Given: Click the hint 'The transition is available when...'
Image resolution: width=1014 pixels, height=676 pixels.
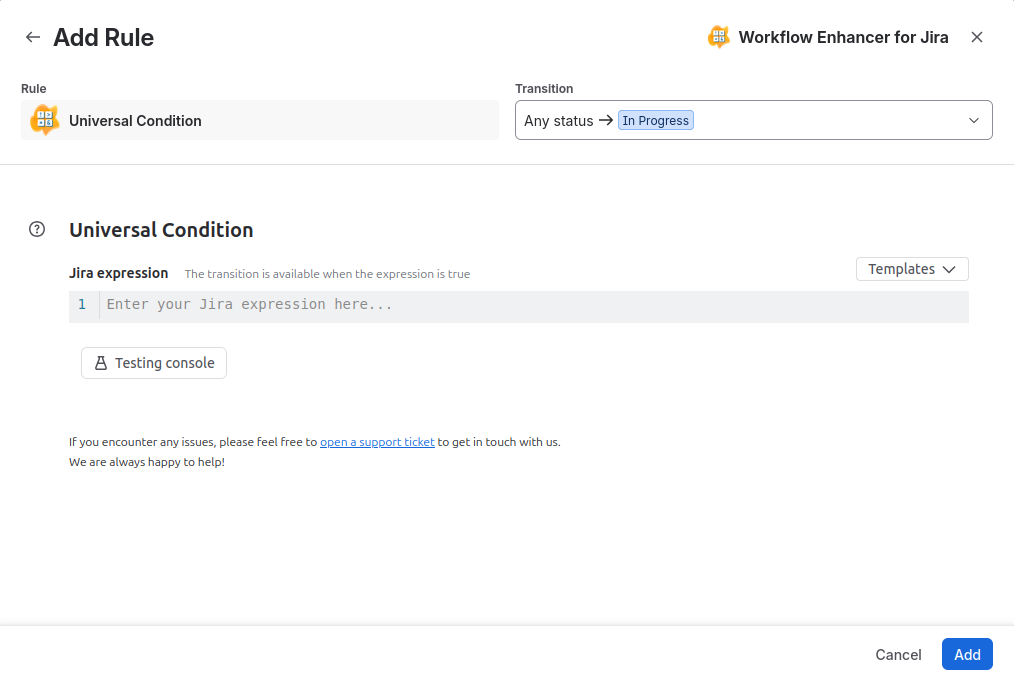Looking at the screenshot, I should pyautogui.click(x=327, y=274).
